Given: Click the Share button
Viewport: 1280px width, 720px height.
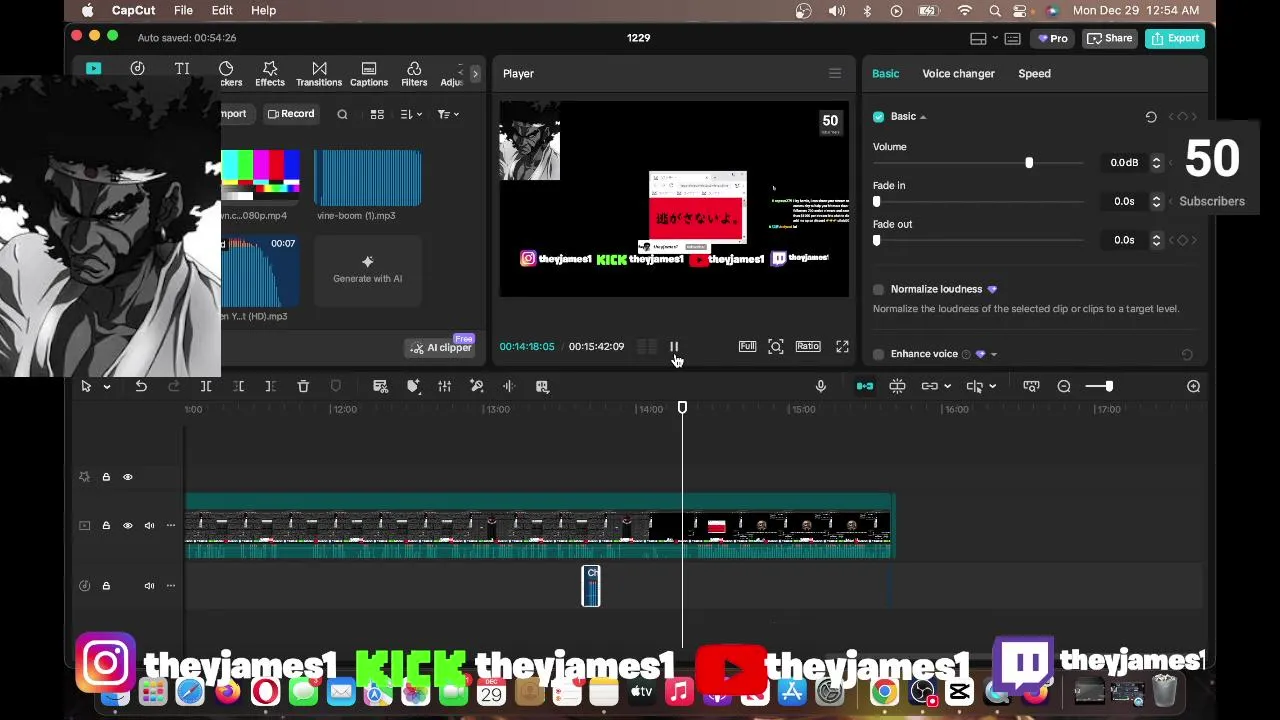Looking at the screenshot, I should coord(1110,38).
